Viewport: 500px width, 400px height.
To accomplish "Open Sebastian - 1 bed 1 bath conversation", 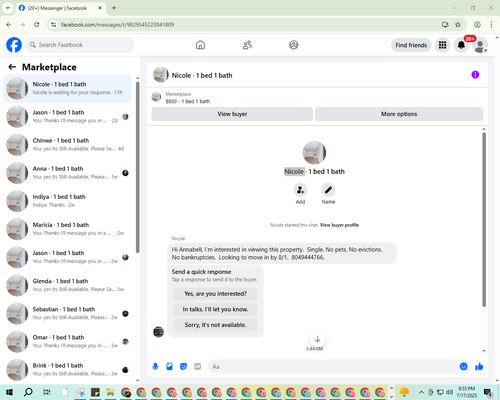I will tap(67, 313).
